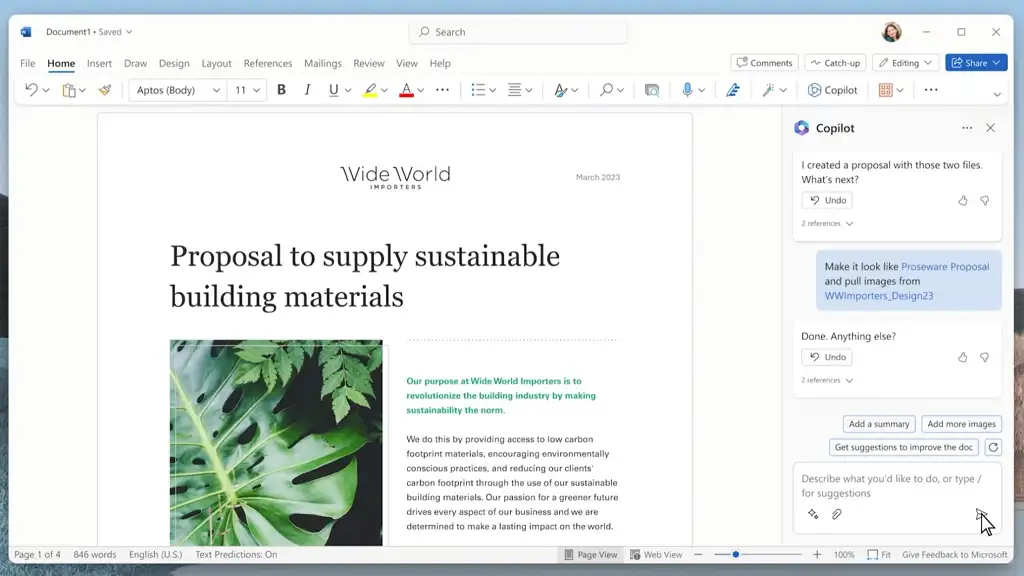Click the sparkle prompt guide icon
Viewport: 1024px width, 576px height.
(x=813, y=514)
